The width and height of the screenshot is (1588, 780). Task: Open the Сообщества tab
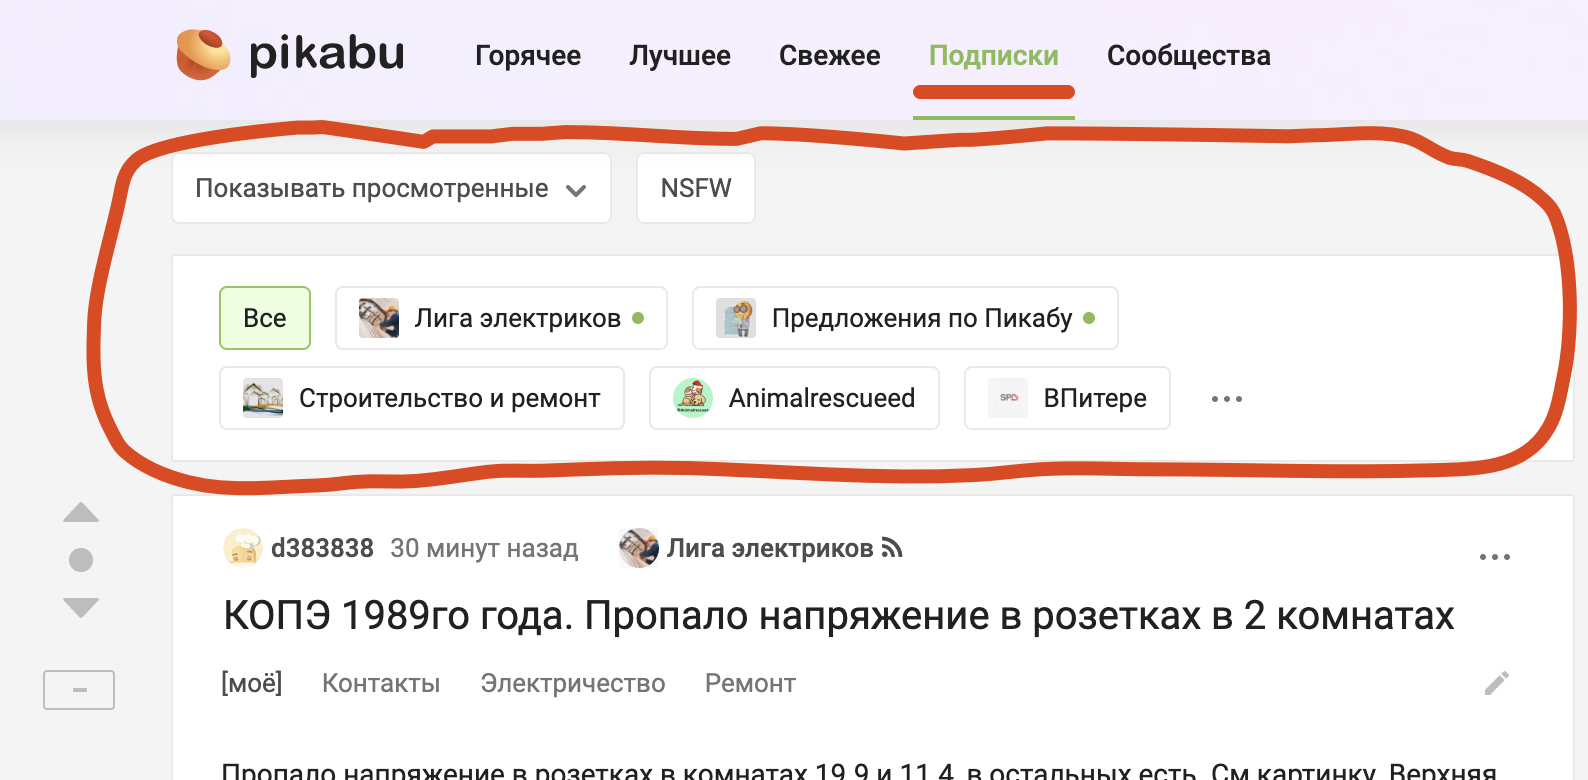1189,56
